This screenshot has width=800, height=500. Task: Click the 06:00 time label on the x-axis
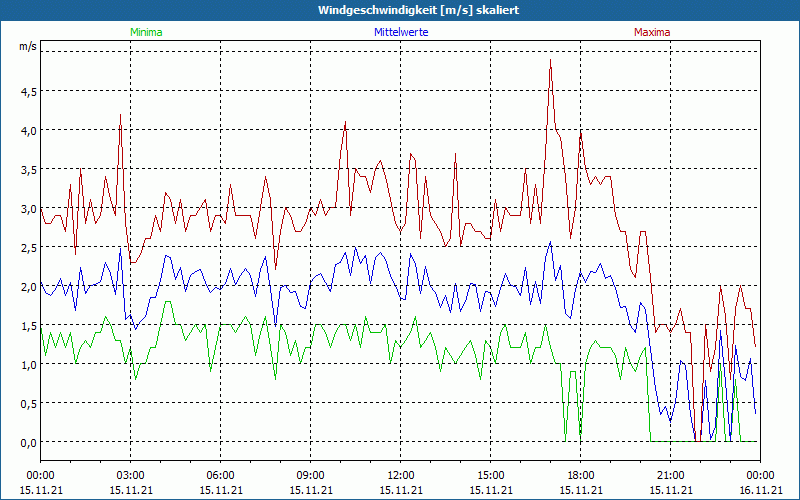click(x=220, y=476)
